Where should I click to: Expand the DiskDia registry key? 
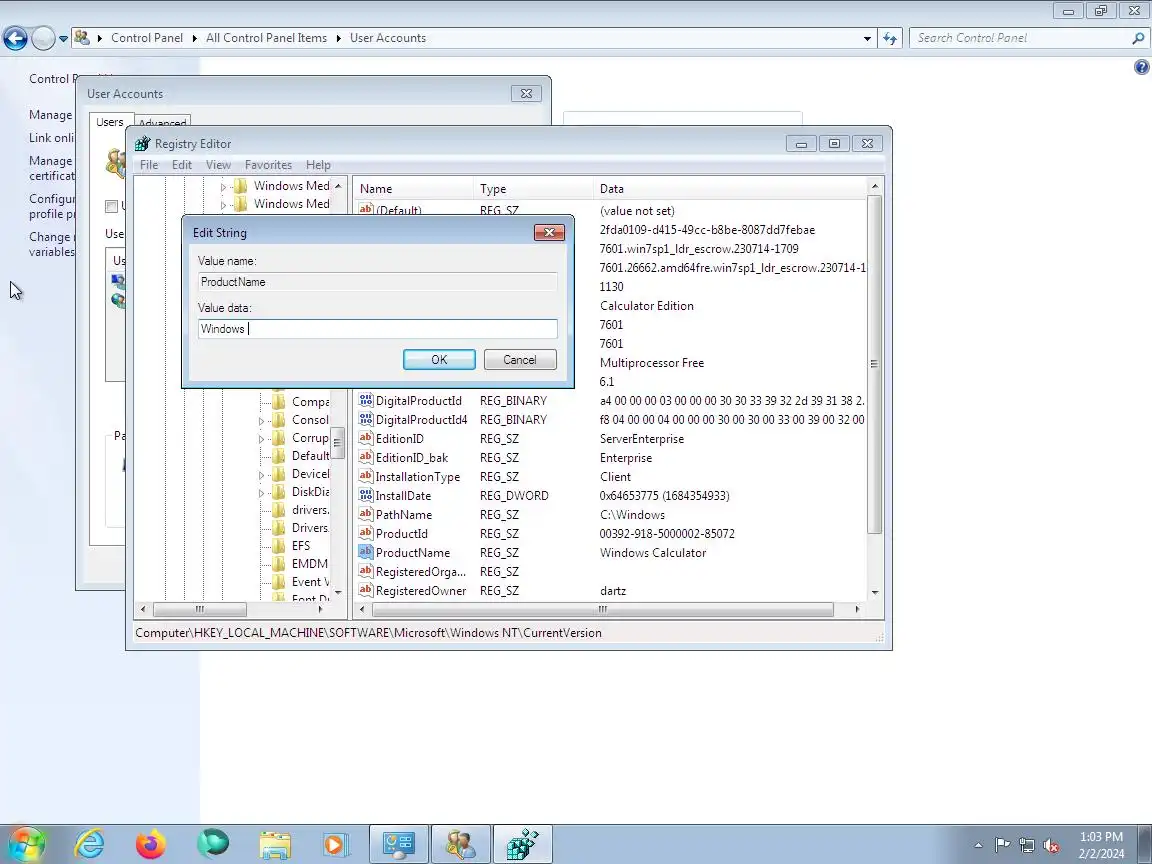[261, 492]
